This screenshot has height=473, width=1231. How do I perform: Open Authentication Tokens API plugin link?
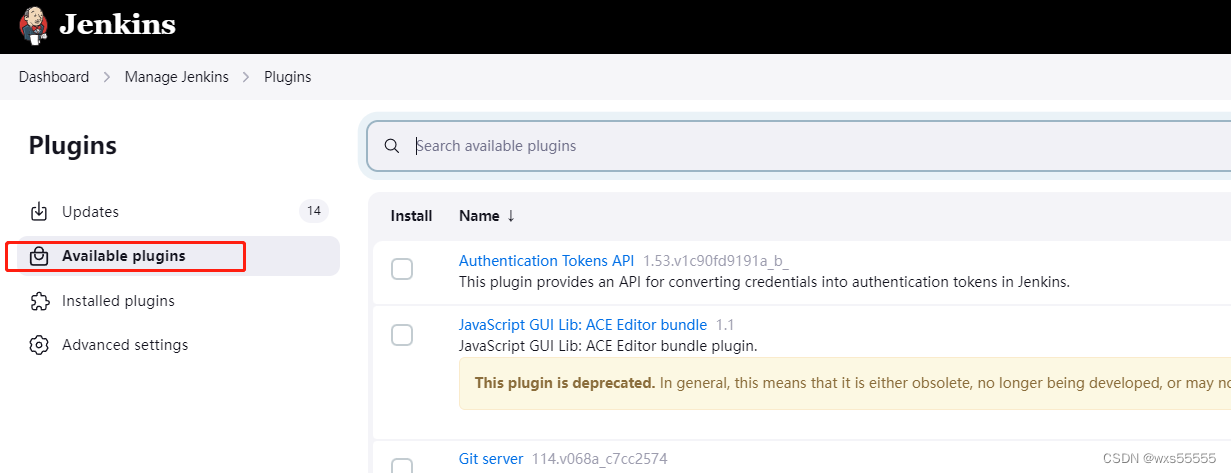tap(547, 261)
